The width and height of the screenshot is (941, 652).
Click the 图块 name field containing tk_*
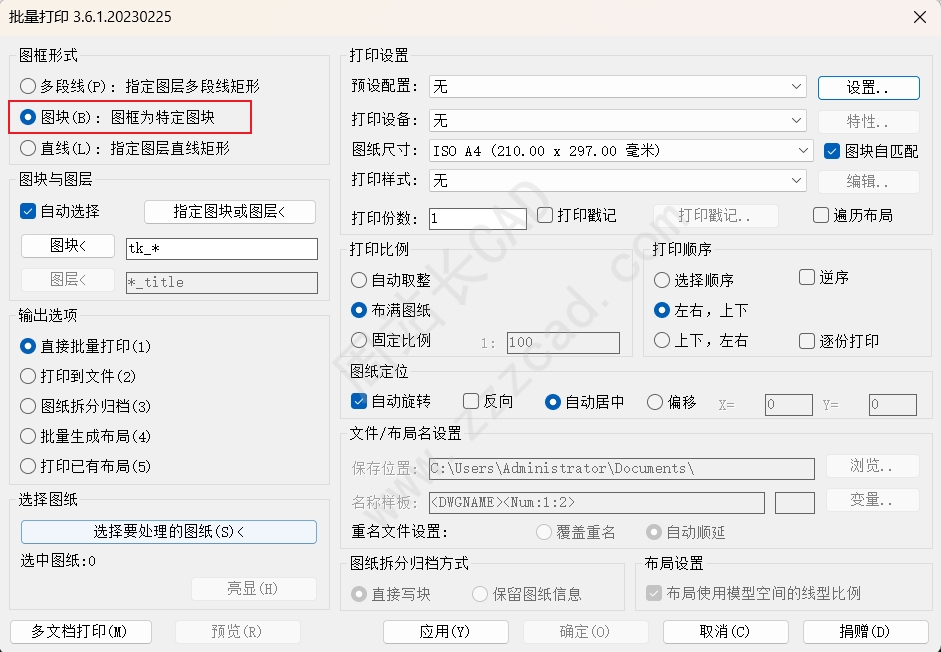[x=221, y=249]
